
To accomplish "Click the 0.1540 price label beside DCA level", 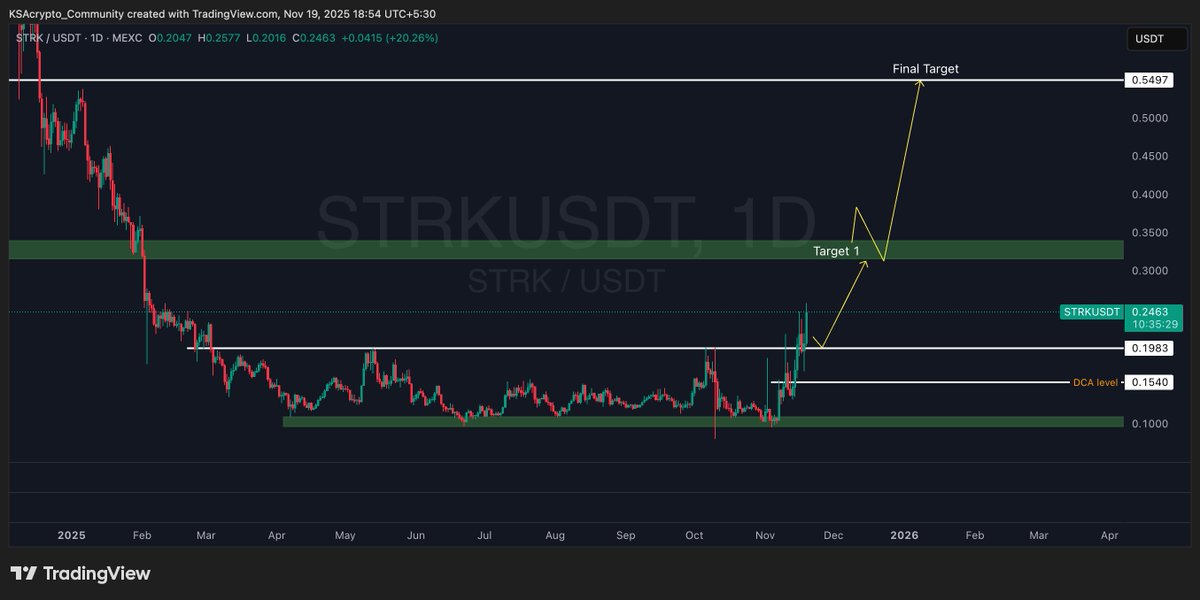I will [1148, 381].
